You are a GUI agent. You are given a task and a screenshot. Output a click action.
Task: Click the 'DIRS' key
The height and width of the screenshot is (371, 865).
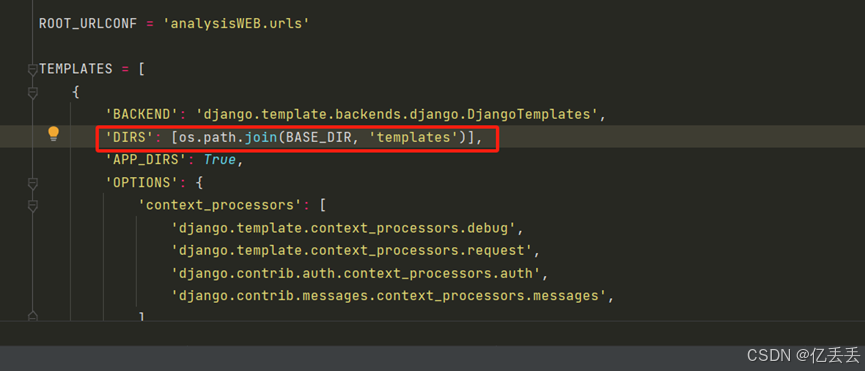129,138
